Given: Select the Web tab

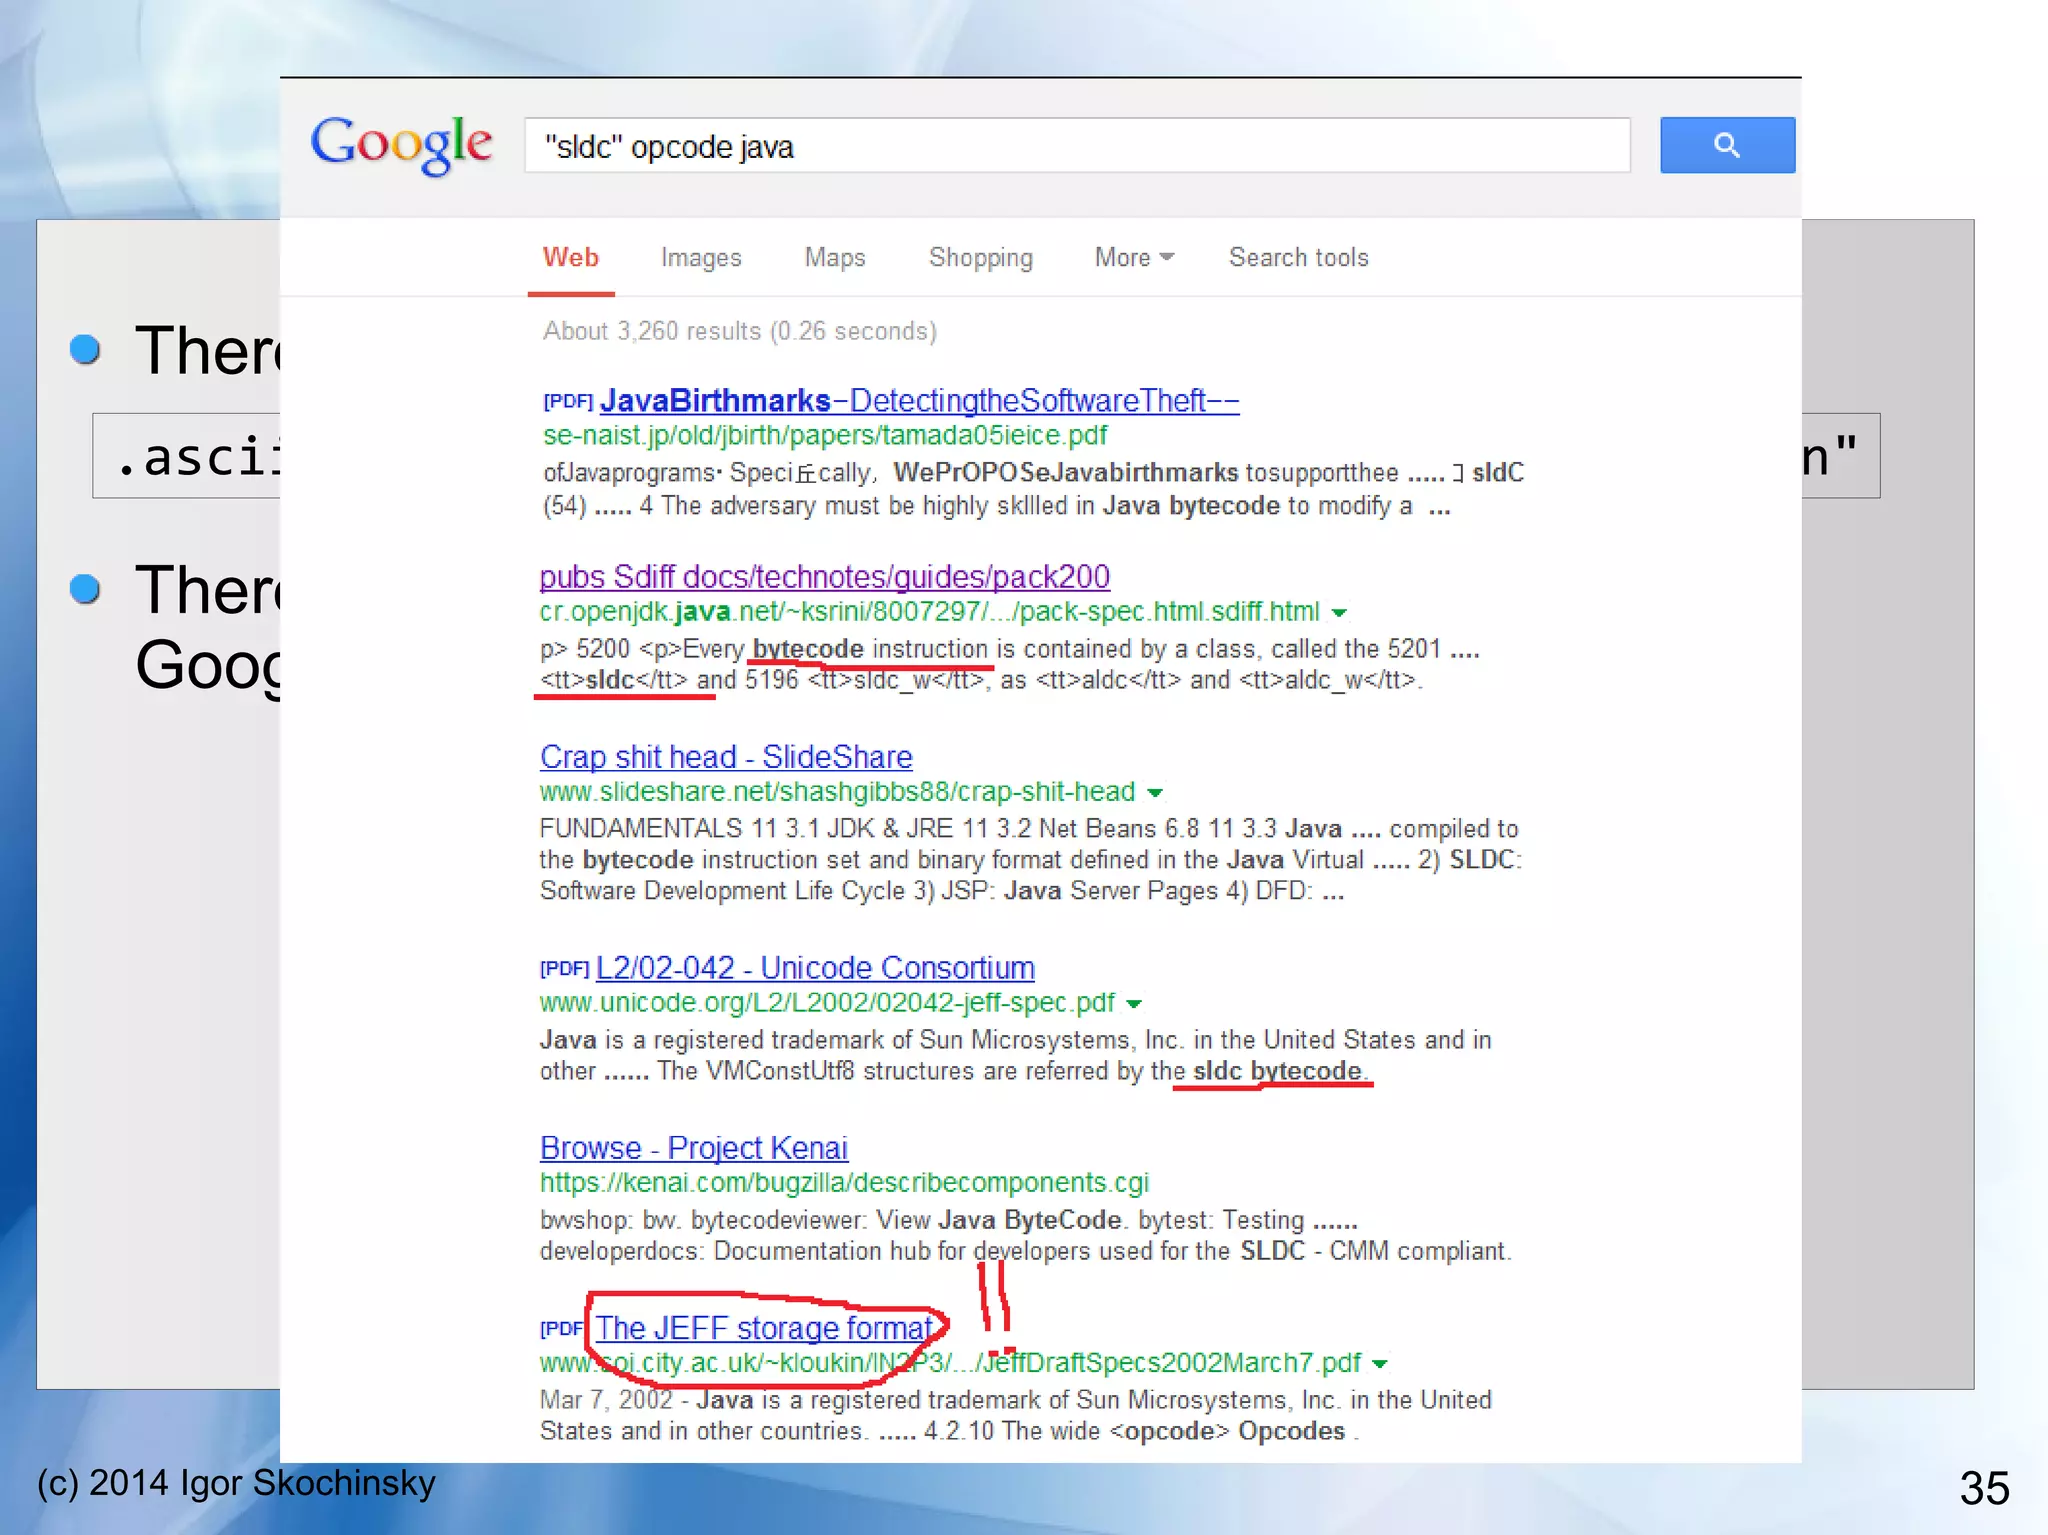Looking at the screenshot, I should 570,258.
